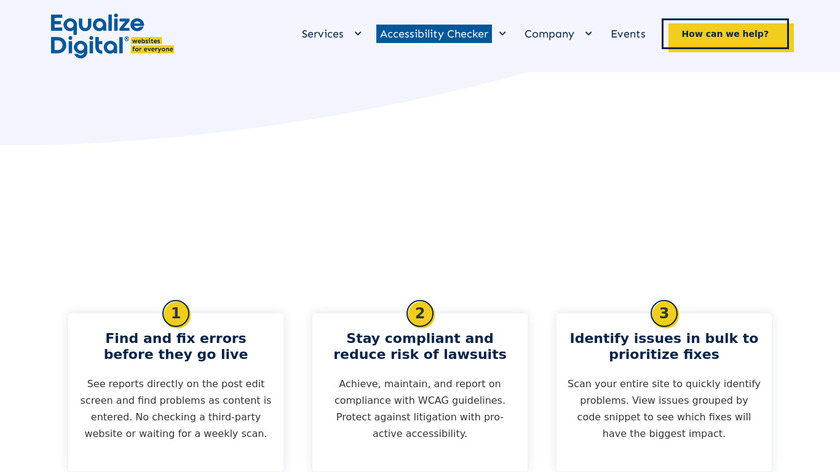Expand the Accessibility Checker submenu chevron
Viewport: 840px width, 472px height.
pos(502,33)
